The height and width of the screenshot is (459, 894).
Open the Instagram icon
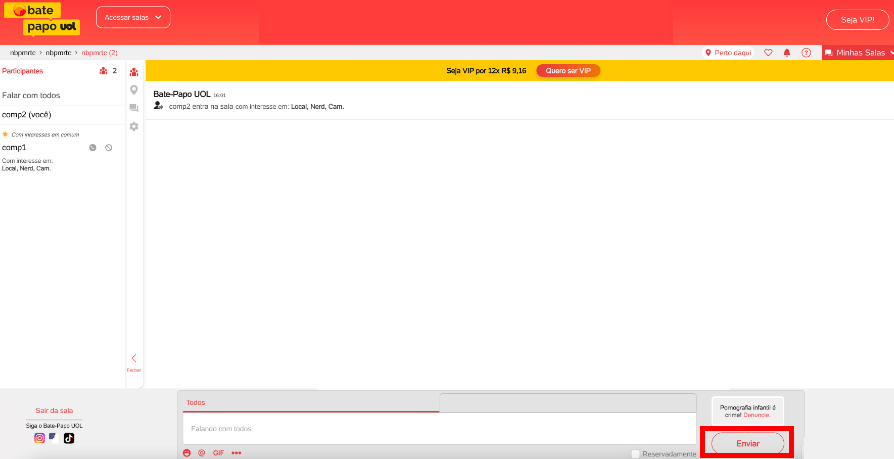pos(39,438)
